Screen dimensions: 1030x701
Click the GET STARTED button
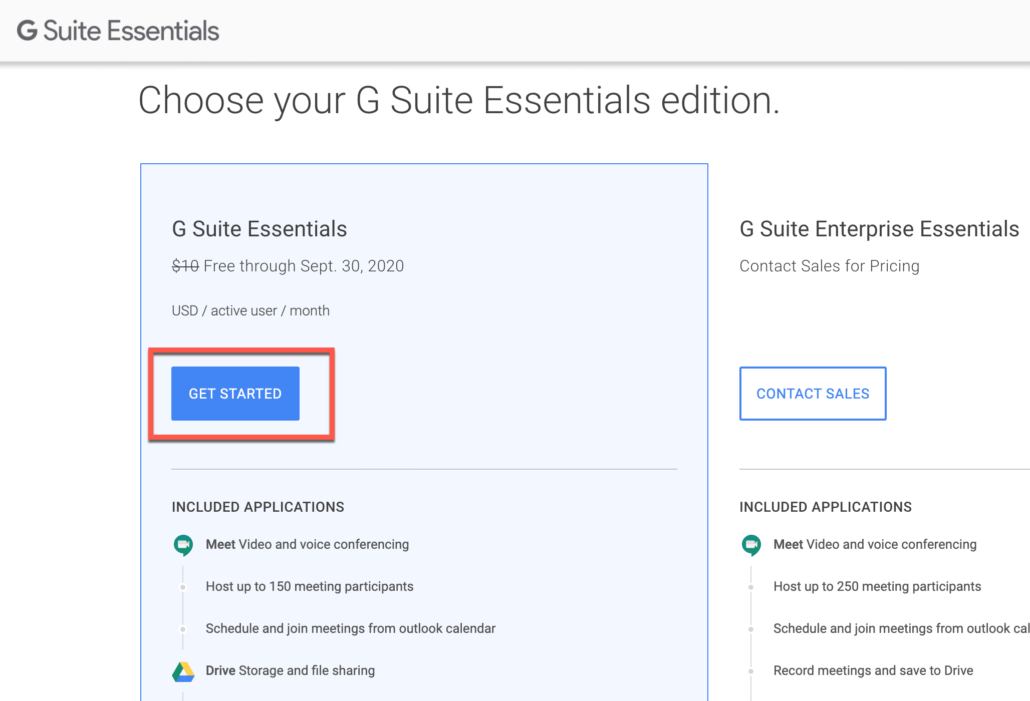point(235,394)
